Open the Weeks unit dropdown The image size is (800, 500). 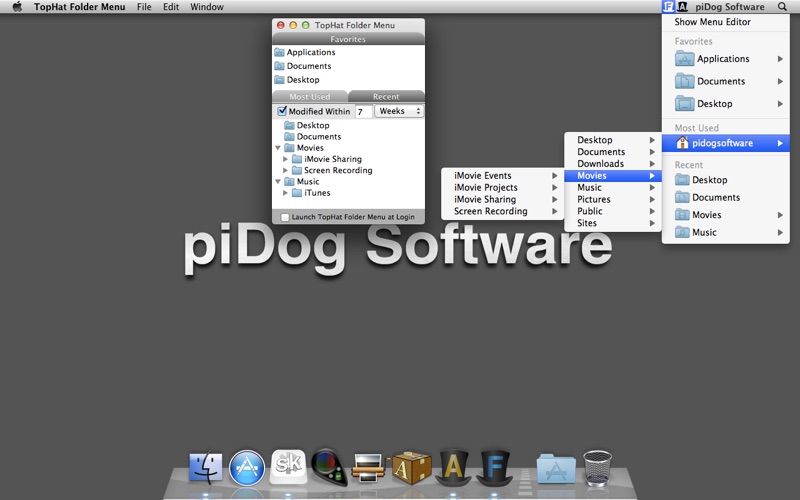(x=399, y=111)
